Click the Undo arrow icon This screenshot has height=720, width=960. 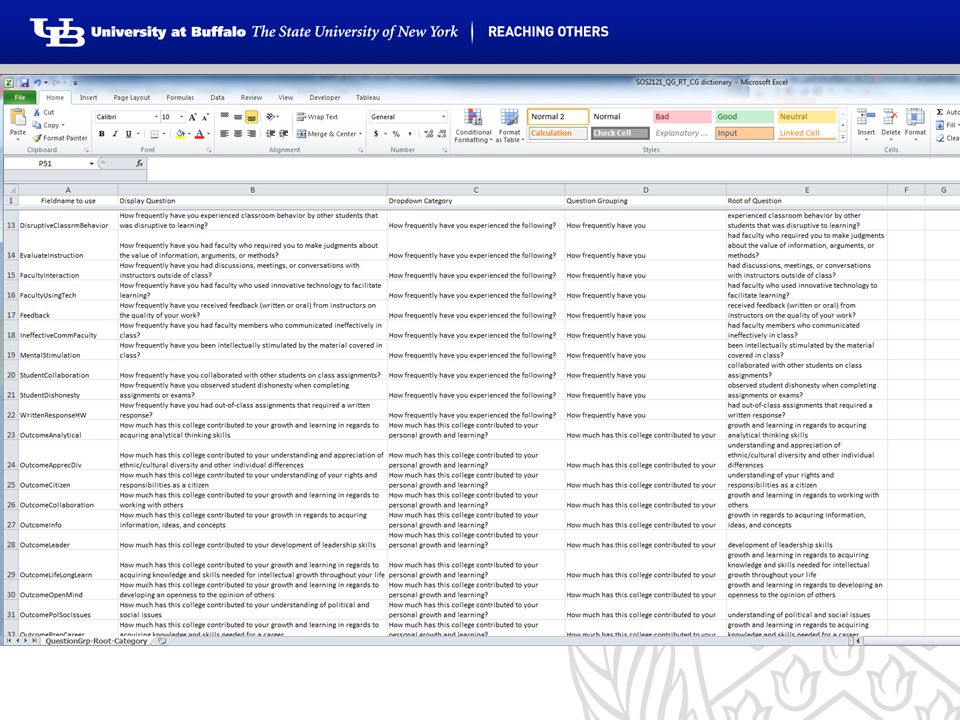point(37,83)
